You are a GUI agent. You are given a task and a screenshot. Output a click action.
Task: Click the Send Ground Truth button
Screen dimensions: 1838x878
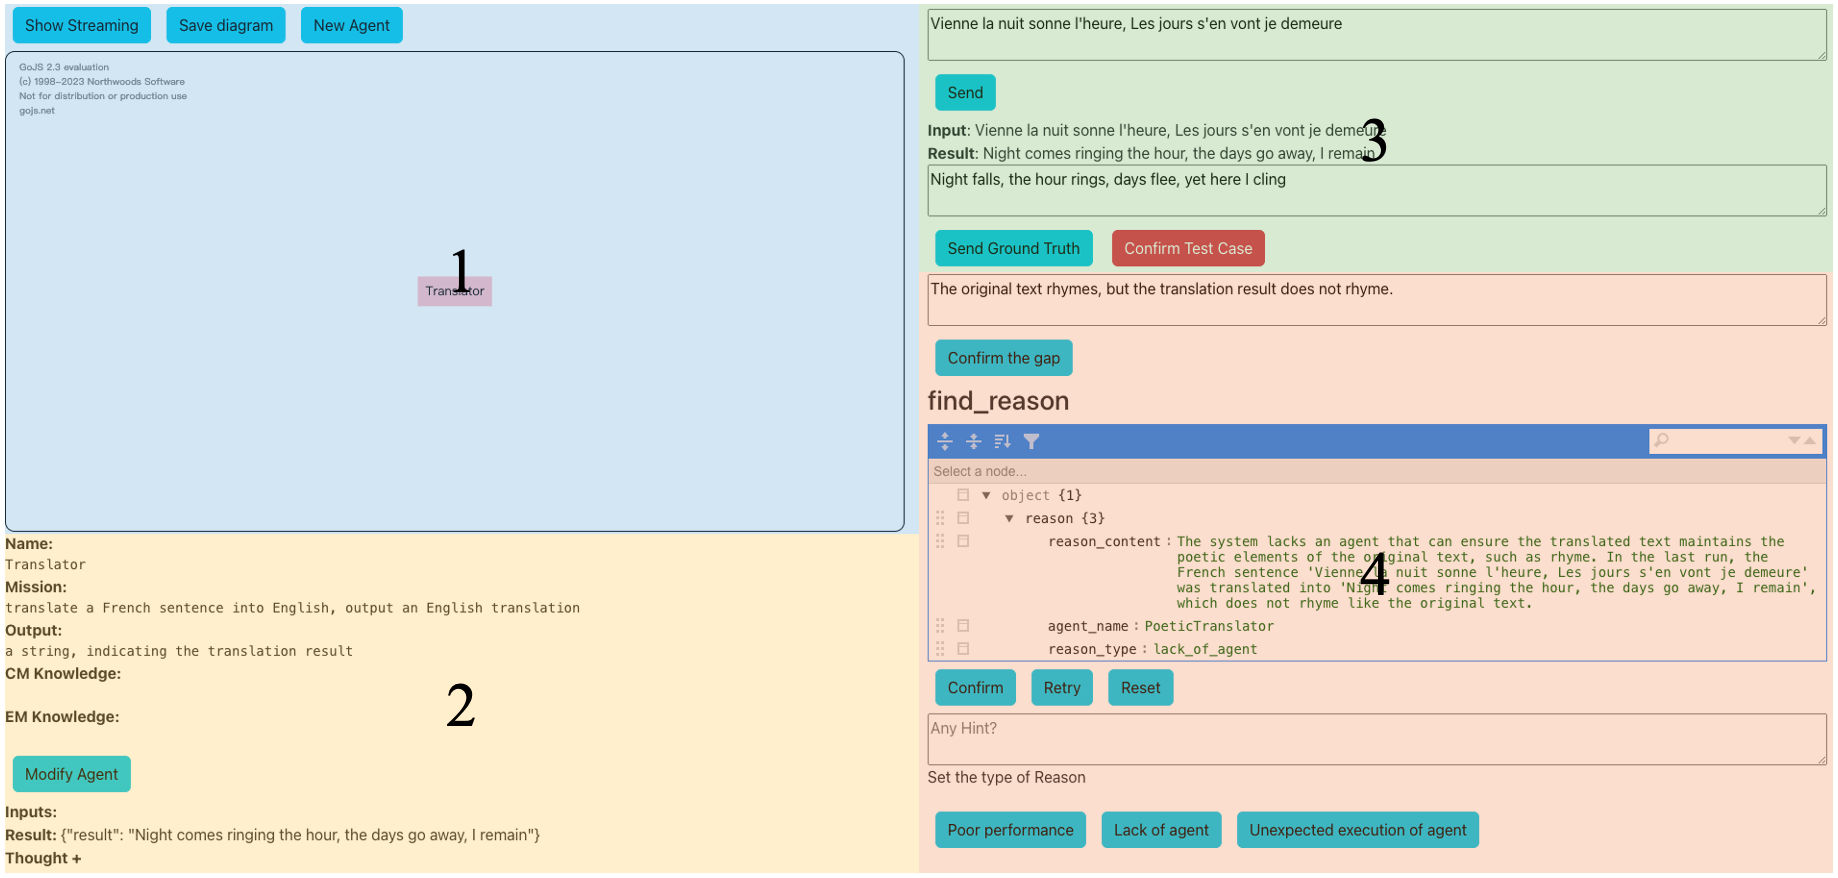[1013, 248]
